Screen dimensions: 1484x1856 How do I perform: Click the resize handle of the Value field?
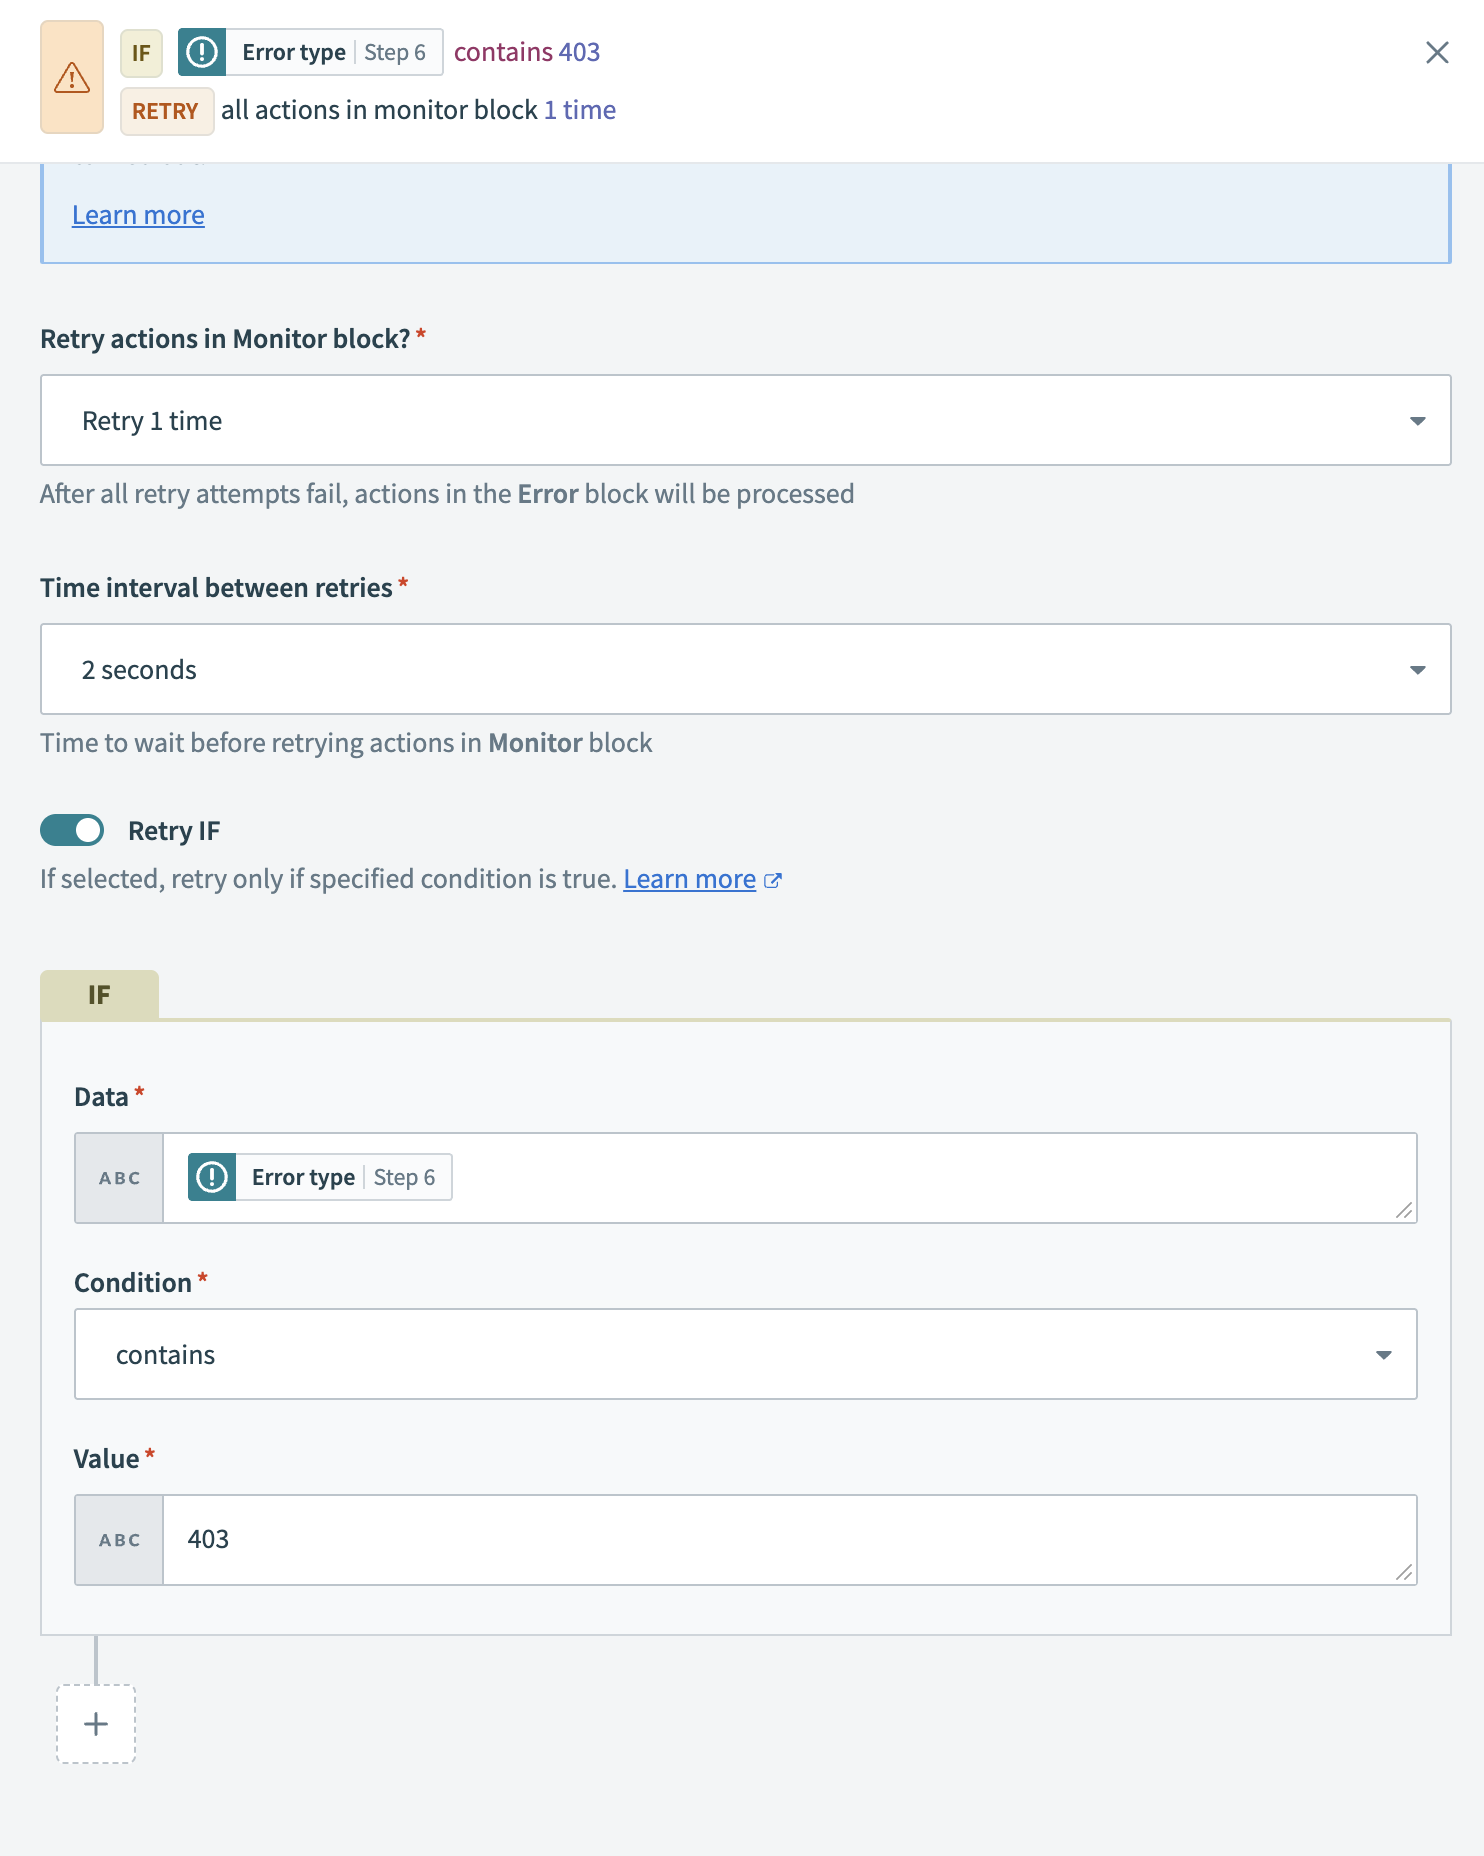click(1404, 1572)
